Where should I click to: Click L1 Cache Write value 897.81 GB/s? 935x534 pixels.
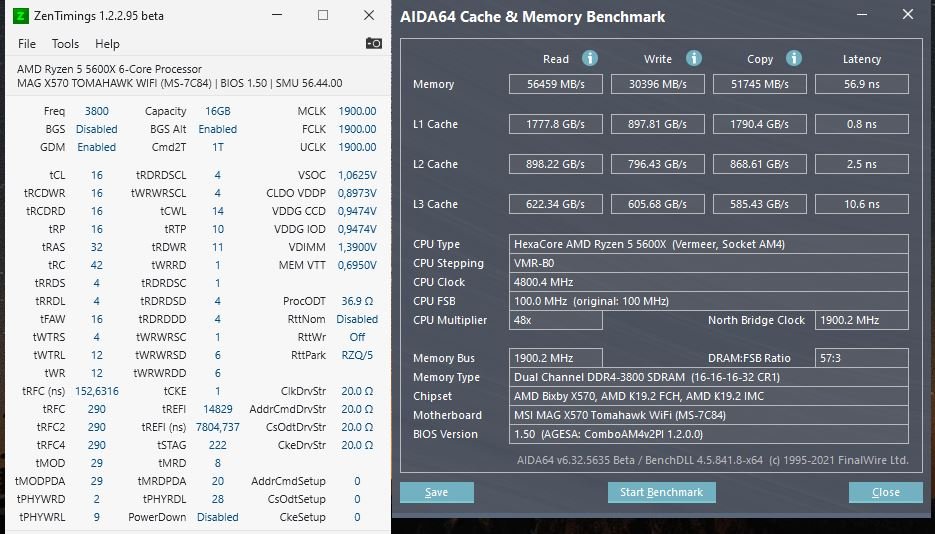tap(658, 124)
